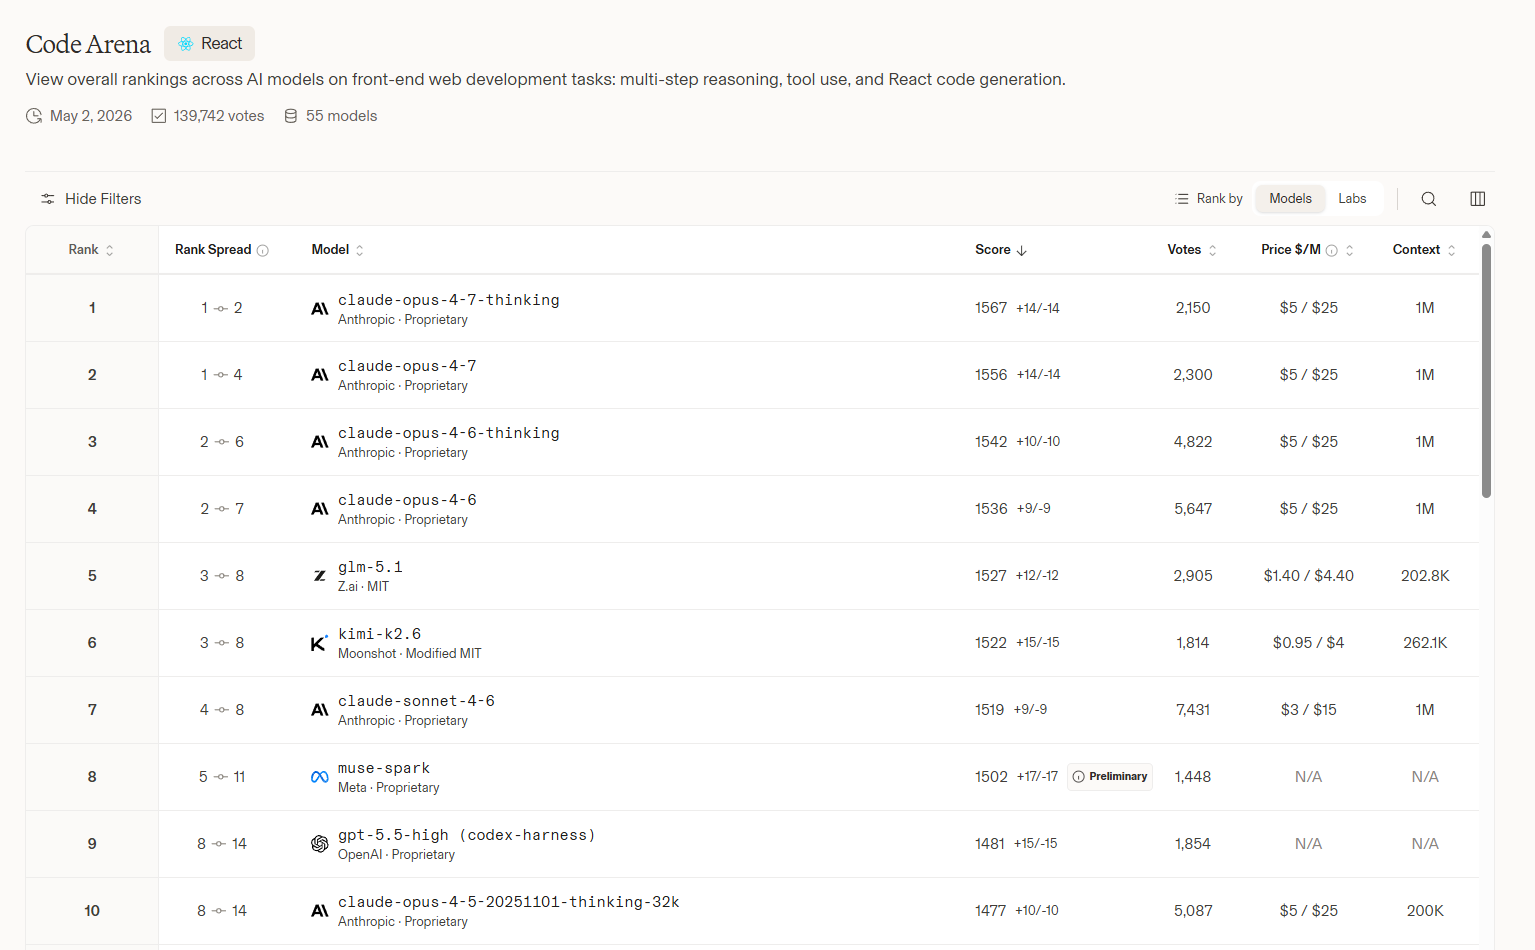Open the React category chip
This screenshot has width=1535, height=950.
[210, 44]
